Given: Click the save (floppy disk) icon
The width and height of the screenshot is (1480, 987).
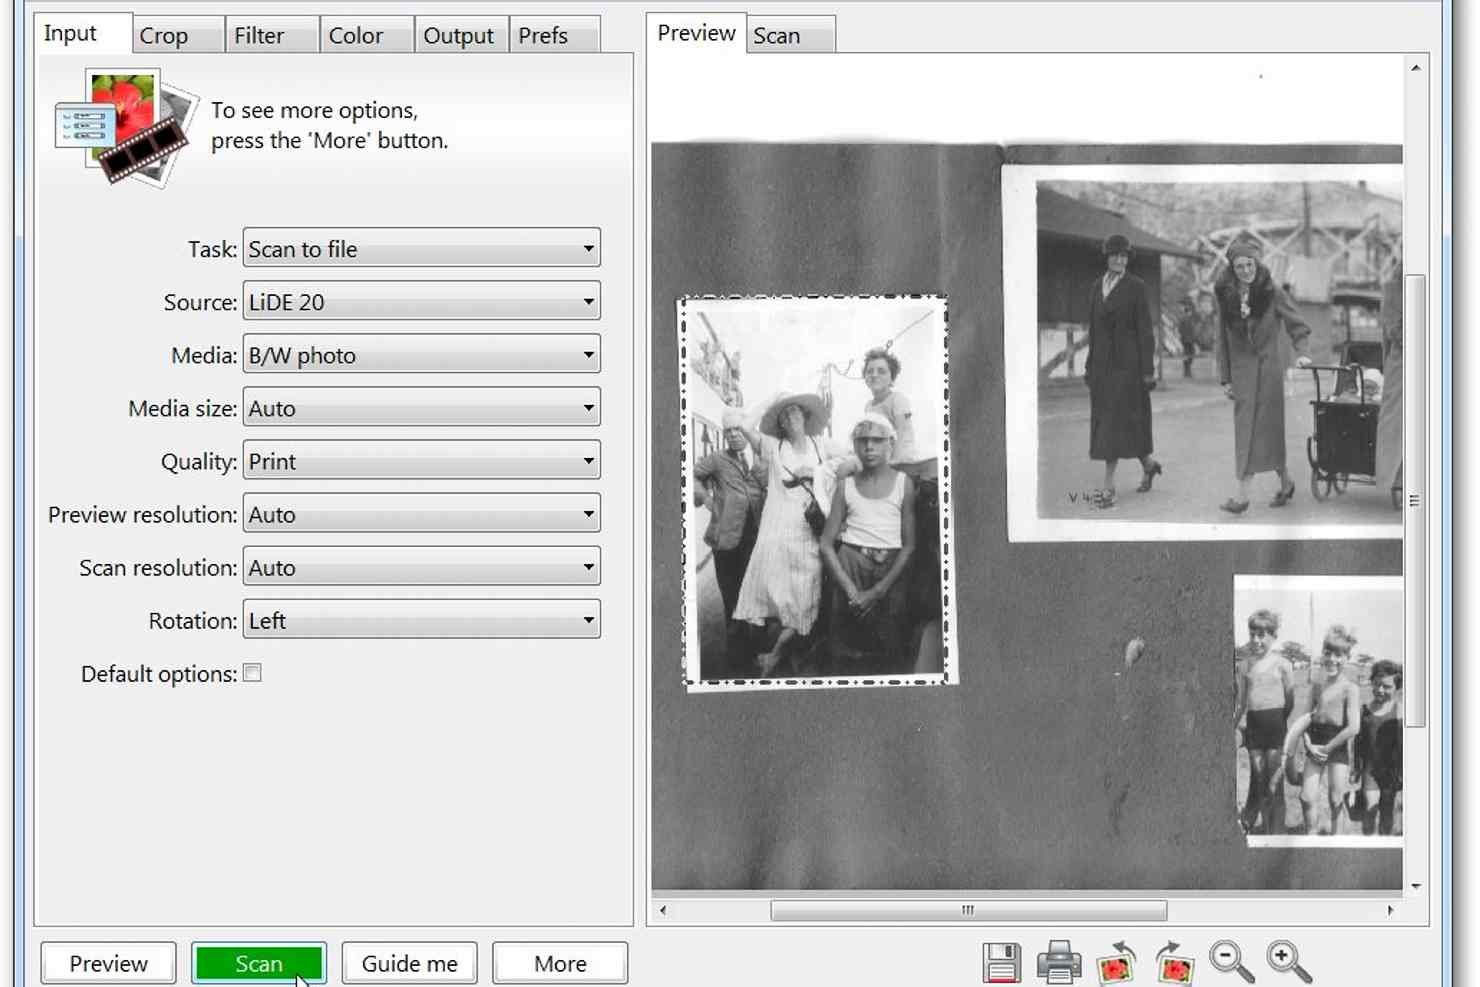Looking at the screenshot, I should 1001,962.
